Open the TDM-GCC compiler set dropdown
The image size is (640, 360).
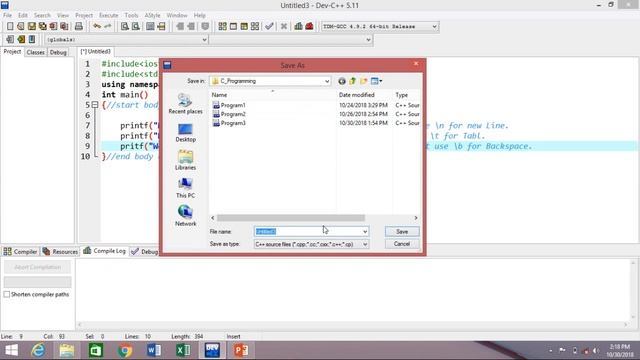tap(434, 27)
